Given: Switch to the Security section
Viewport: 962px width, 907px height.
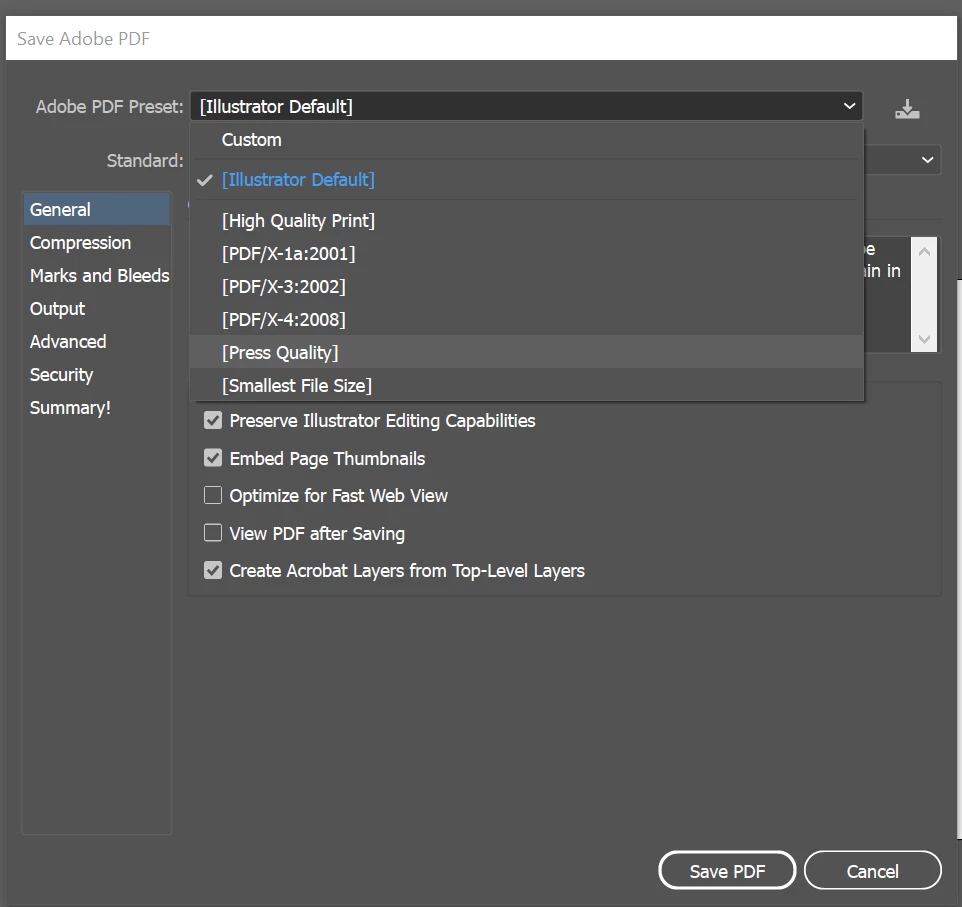Looking at the screenshot, I should click(97, 374).
